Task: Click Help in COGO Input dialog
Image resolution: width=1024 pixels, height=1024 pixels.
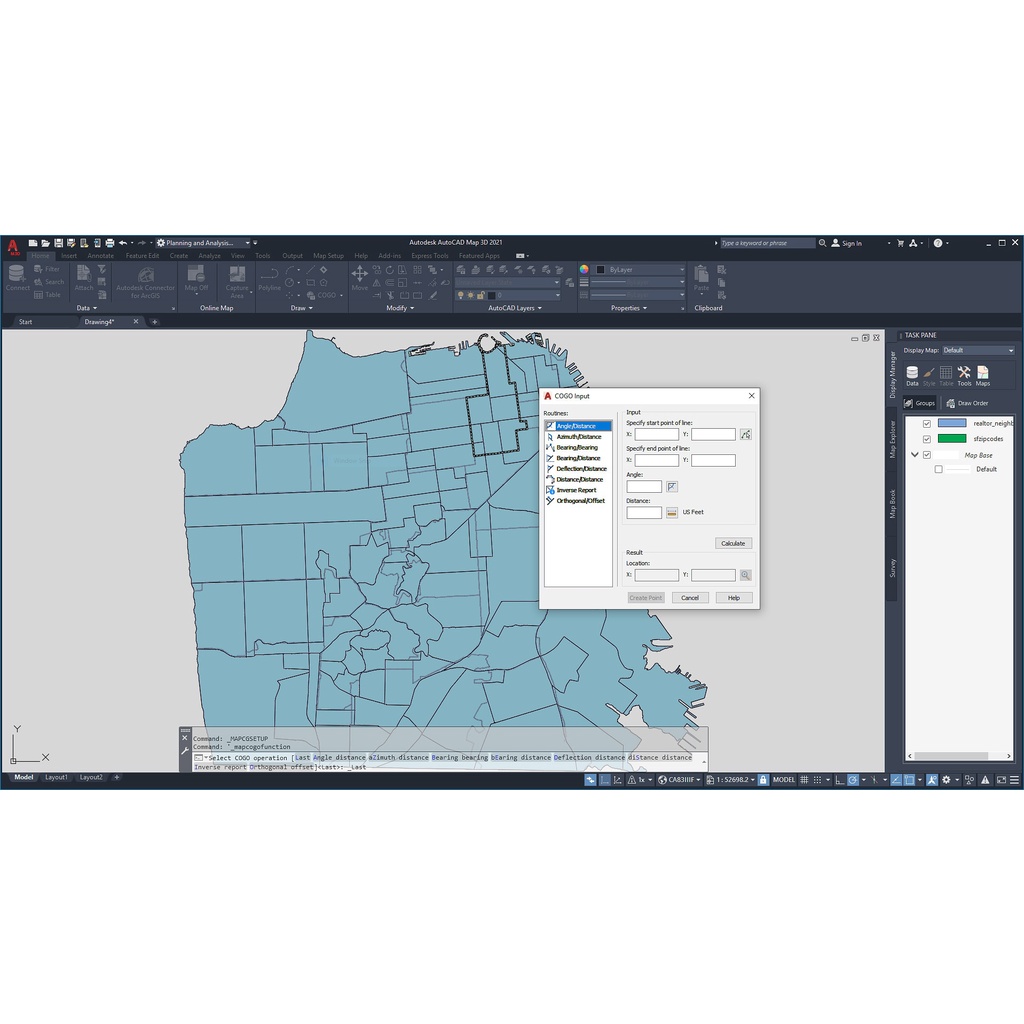Action: click(x=734, y=598)
